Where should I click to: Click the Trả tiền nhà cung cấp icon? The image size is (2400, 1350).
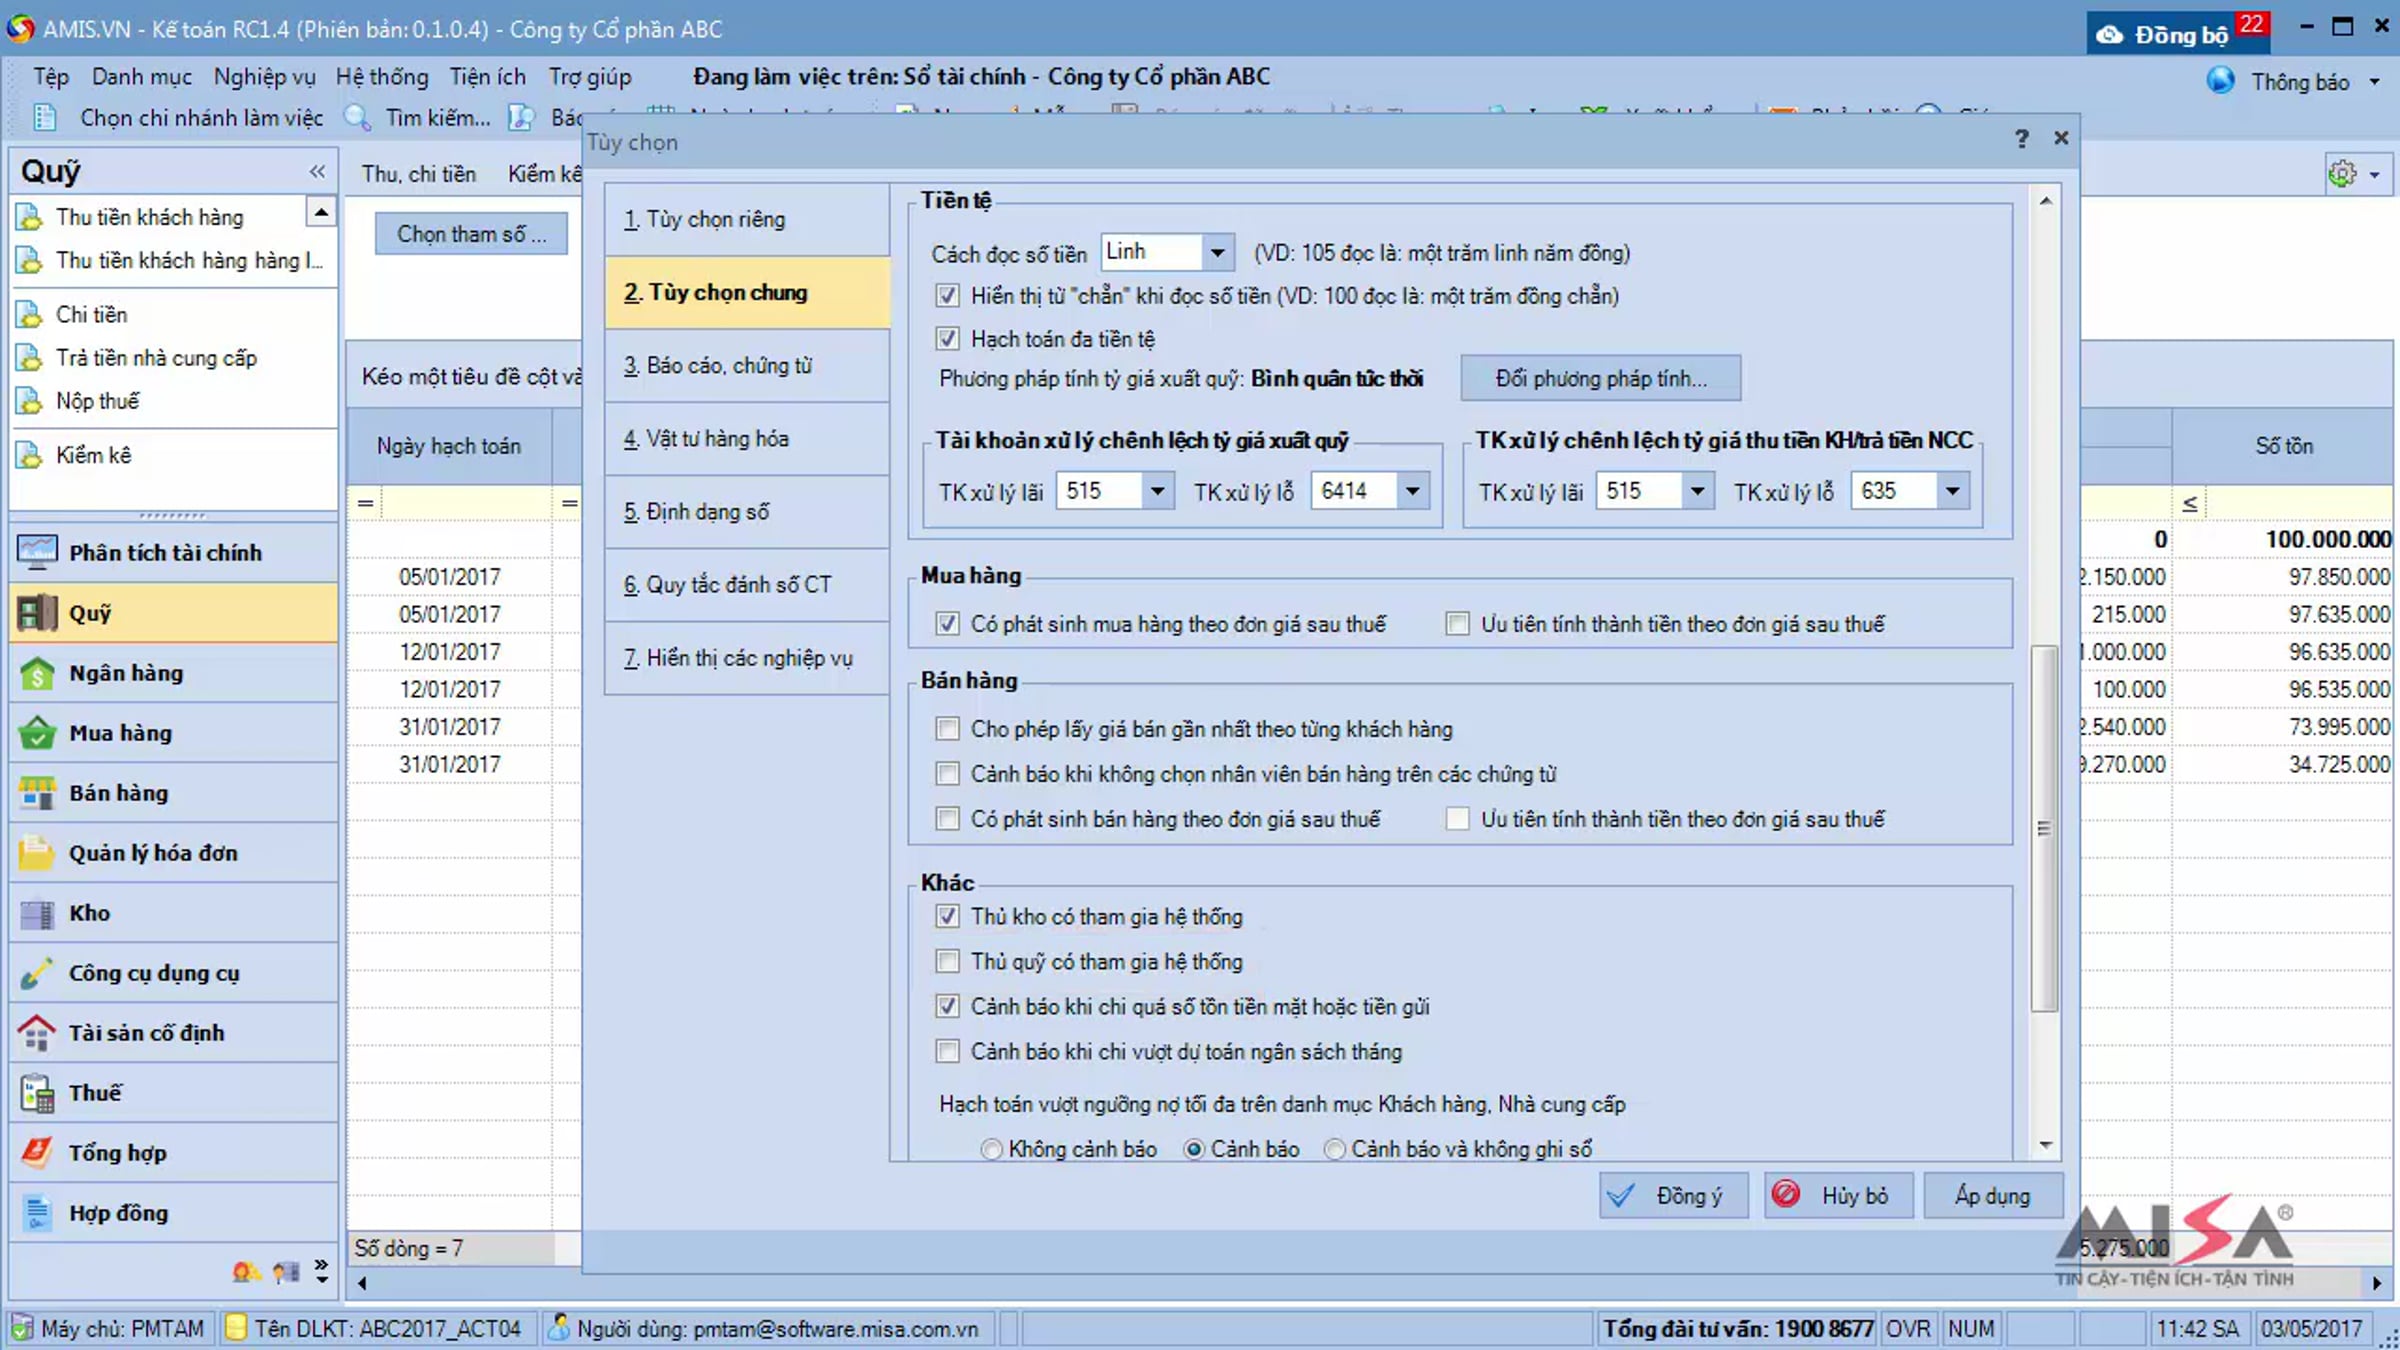click(30, 357)
